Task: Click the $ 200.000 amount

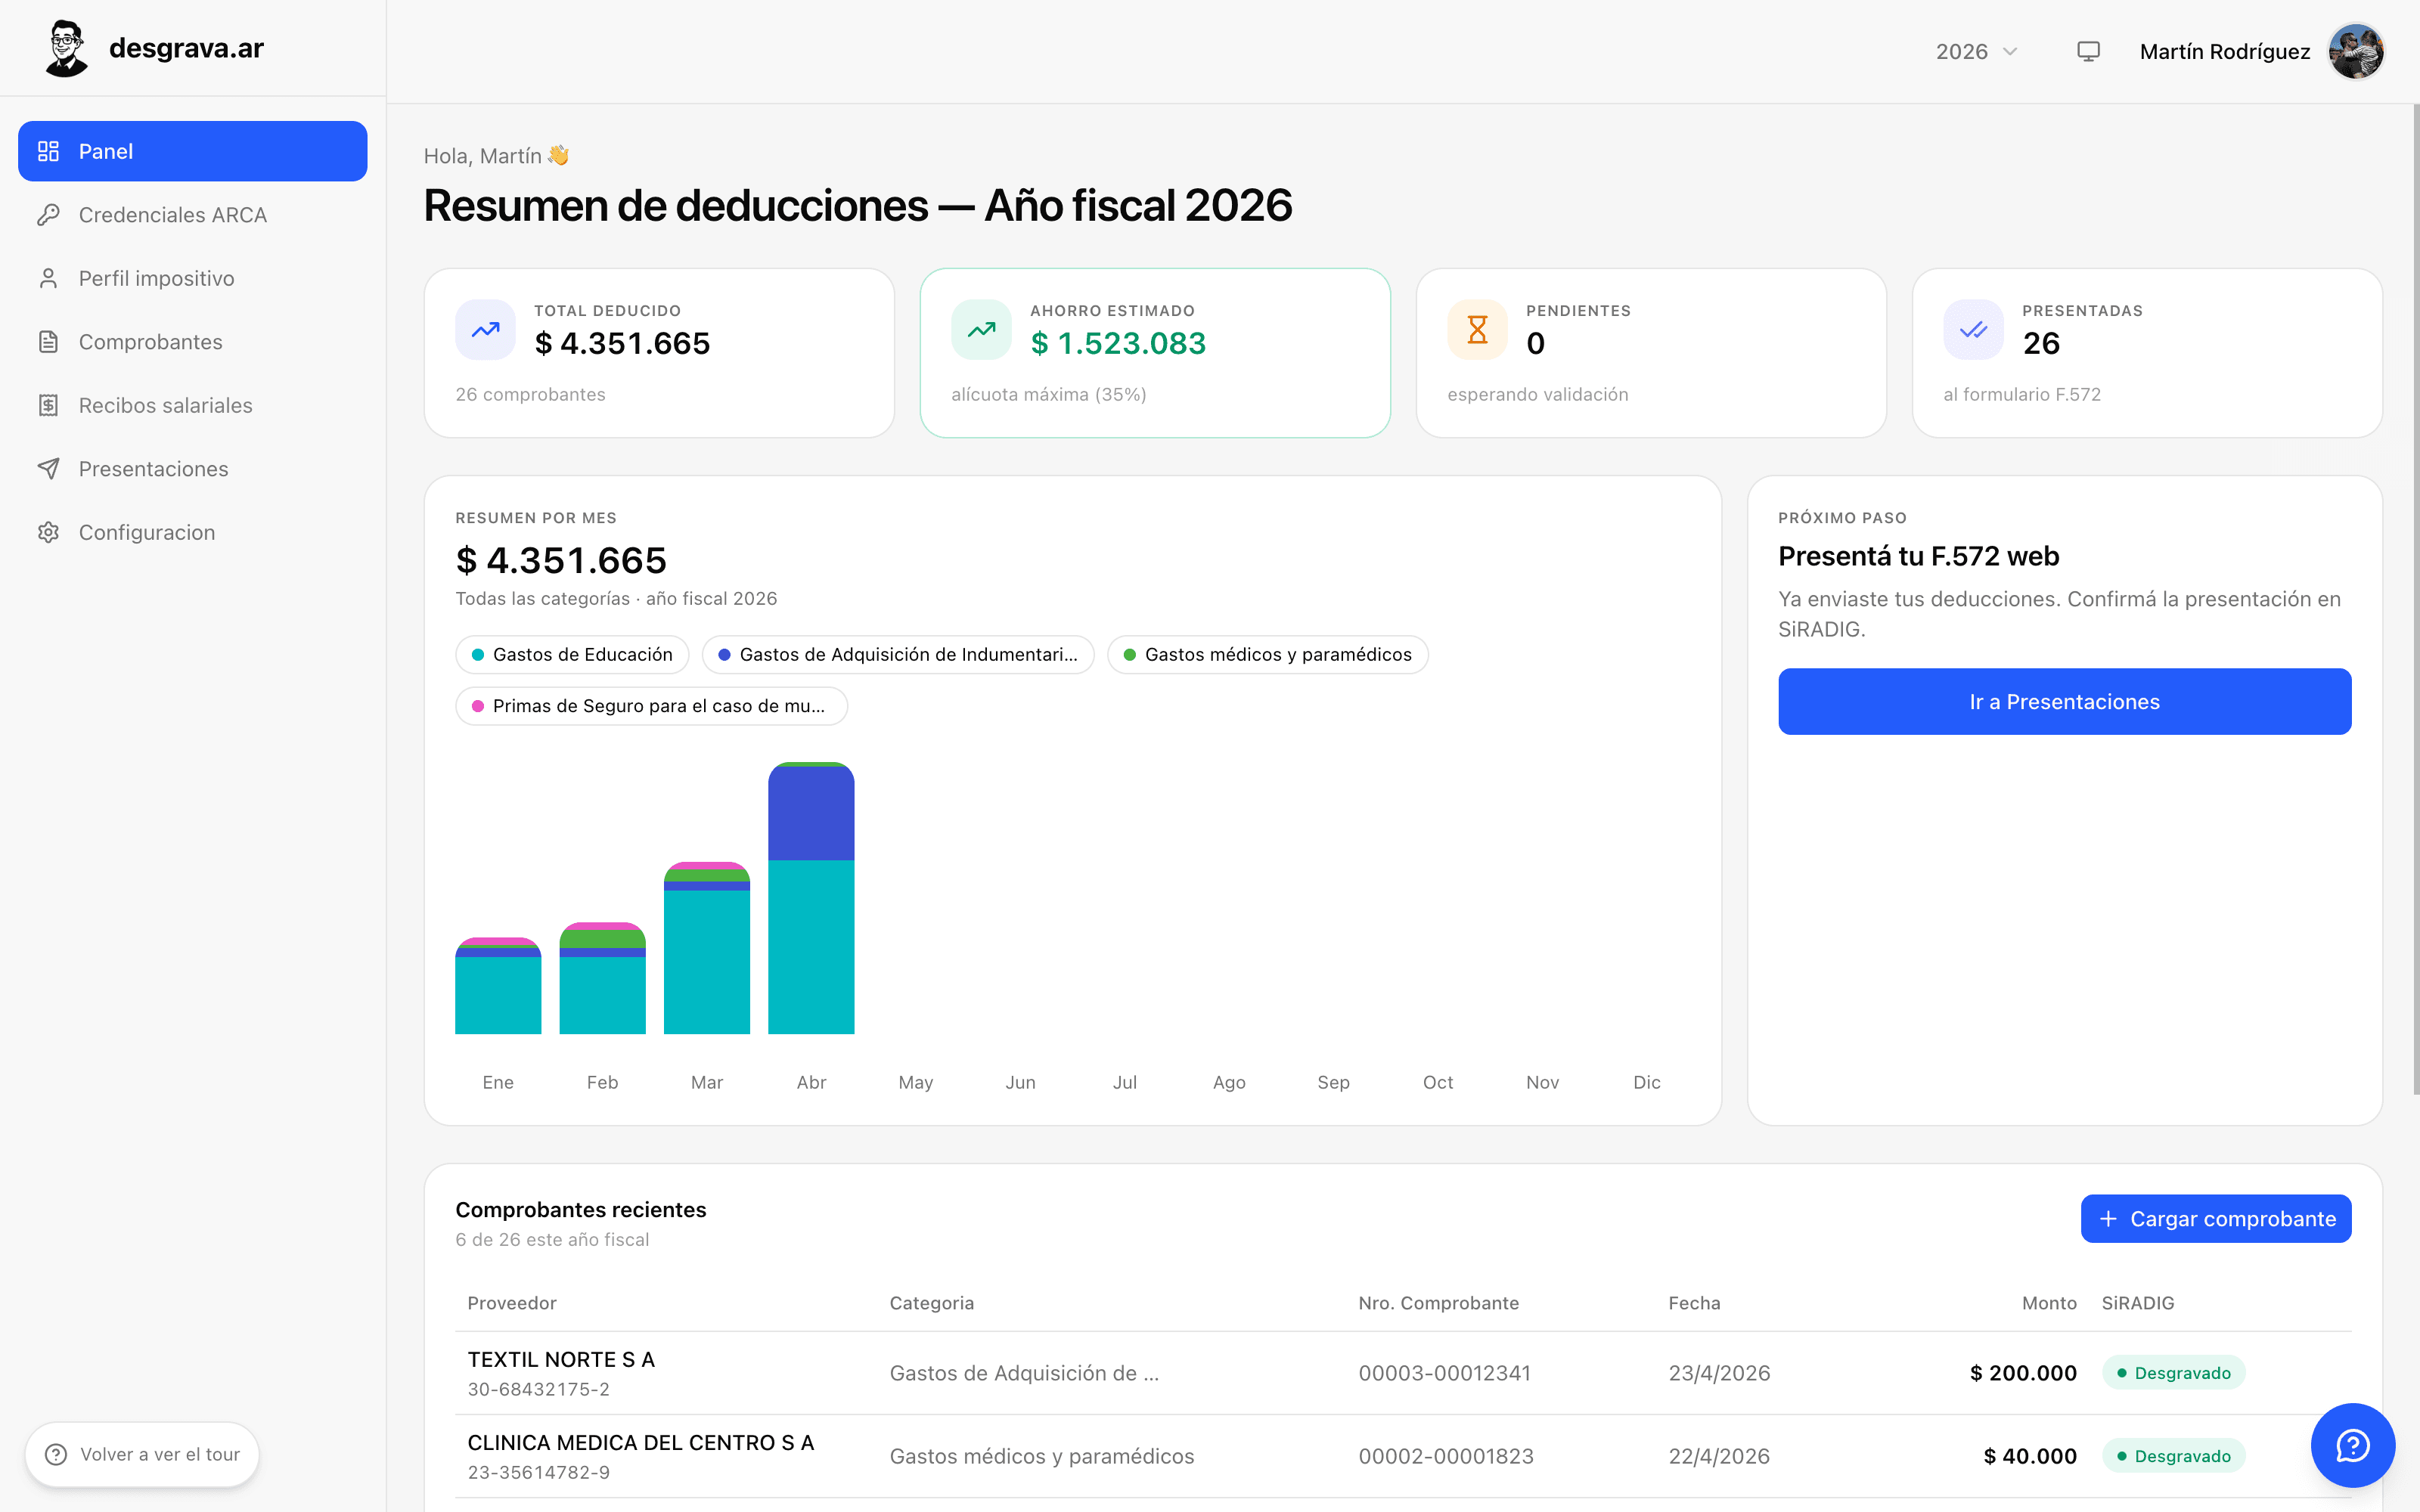Action: click(x=2023, y=1373)
